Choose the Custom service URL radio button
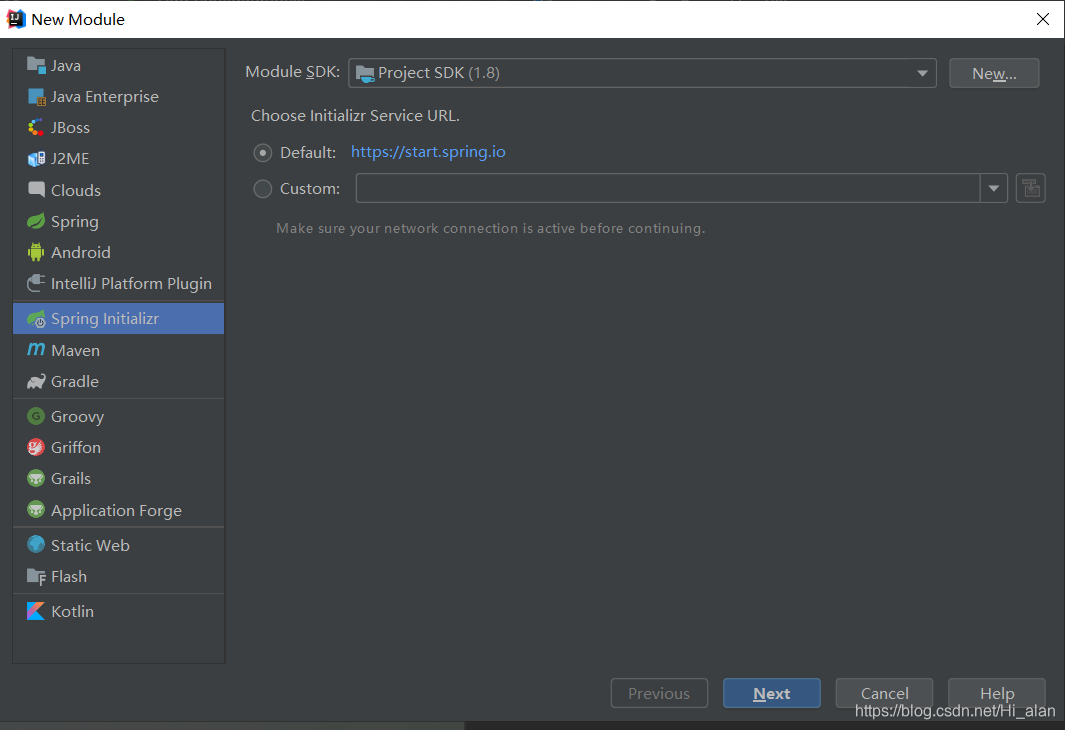Viewport: 1065px width, 730px height. point(263,189)
